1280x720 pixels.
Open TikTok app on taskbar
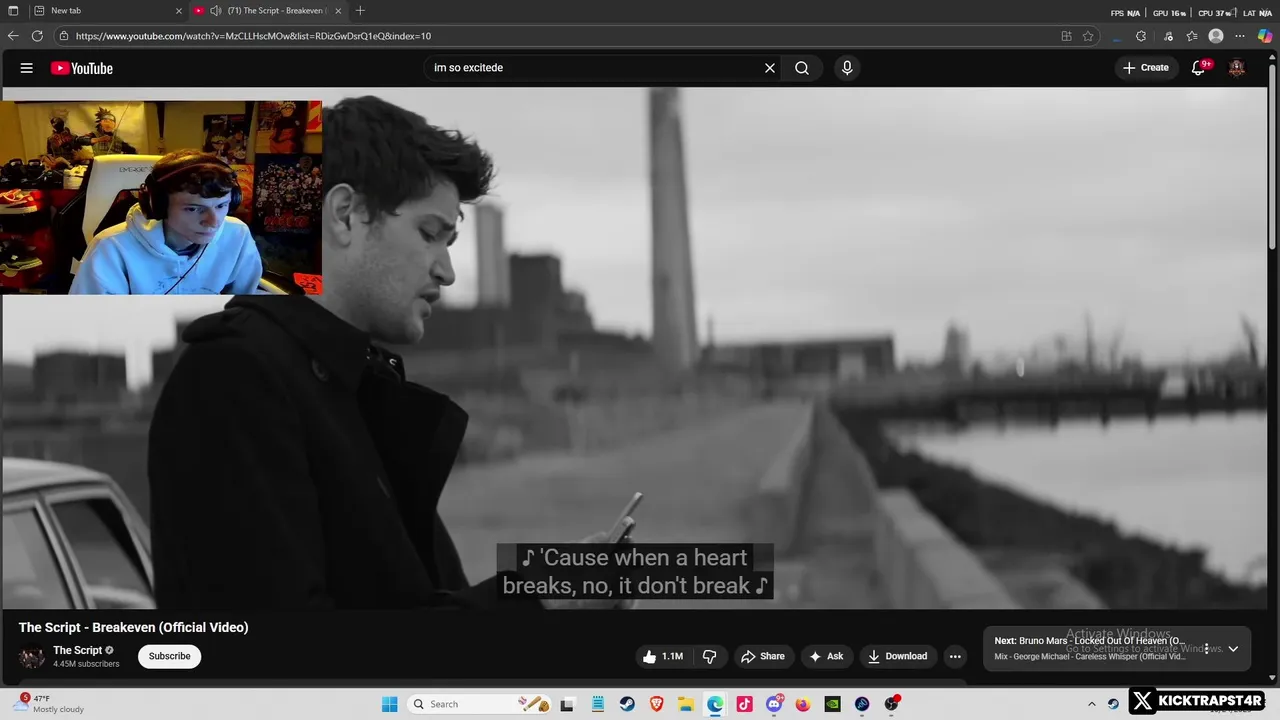click(744, 704)
